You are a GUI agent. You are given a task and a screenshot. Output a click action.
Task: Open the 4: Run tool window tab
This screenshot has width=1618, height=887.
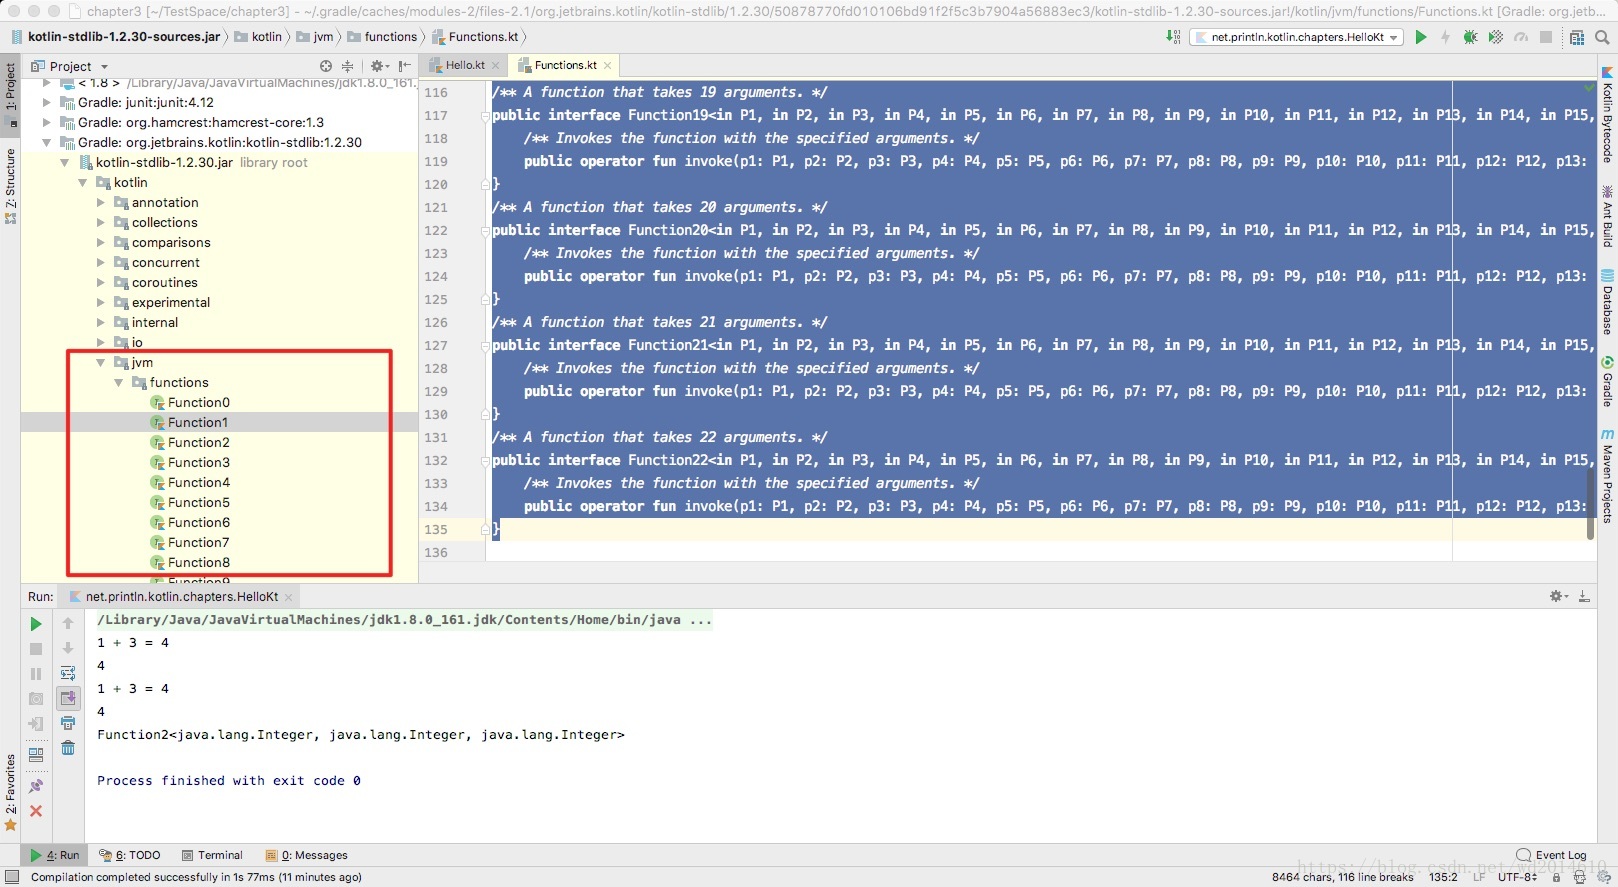[56, 855]
